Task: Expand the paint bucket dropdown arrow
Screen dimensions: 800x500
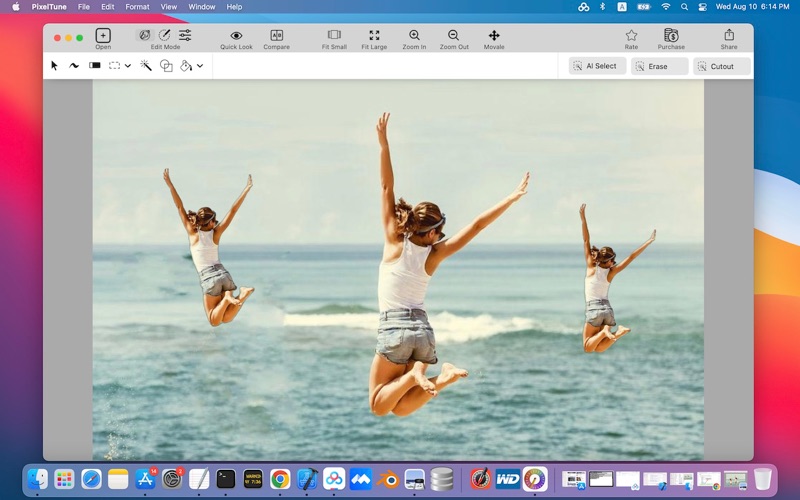Action: tap(200, 66)
